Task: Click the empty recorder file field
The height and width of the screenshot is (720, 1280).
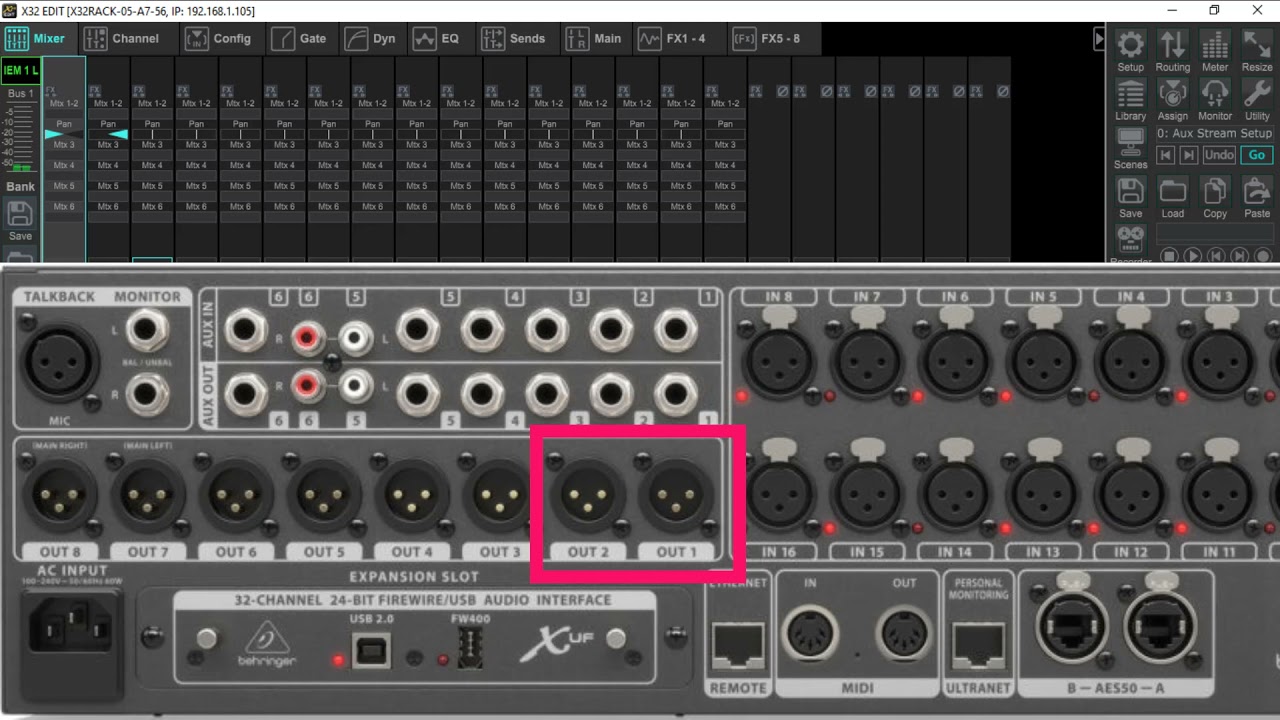Action: coord(1215,233)
